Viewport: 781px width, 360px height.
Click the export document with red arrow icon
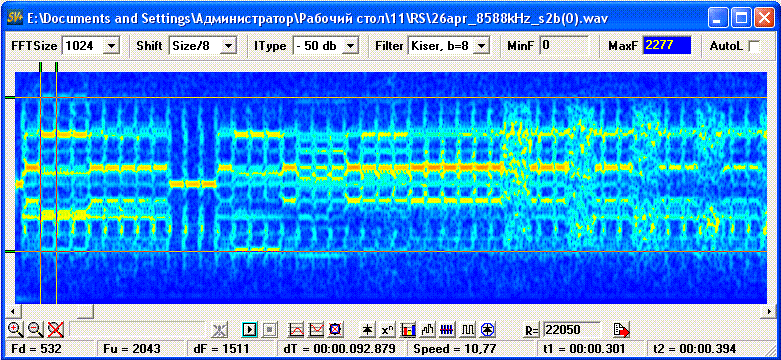tap(622, 329)
